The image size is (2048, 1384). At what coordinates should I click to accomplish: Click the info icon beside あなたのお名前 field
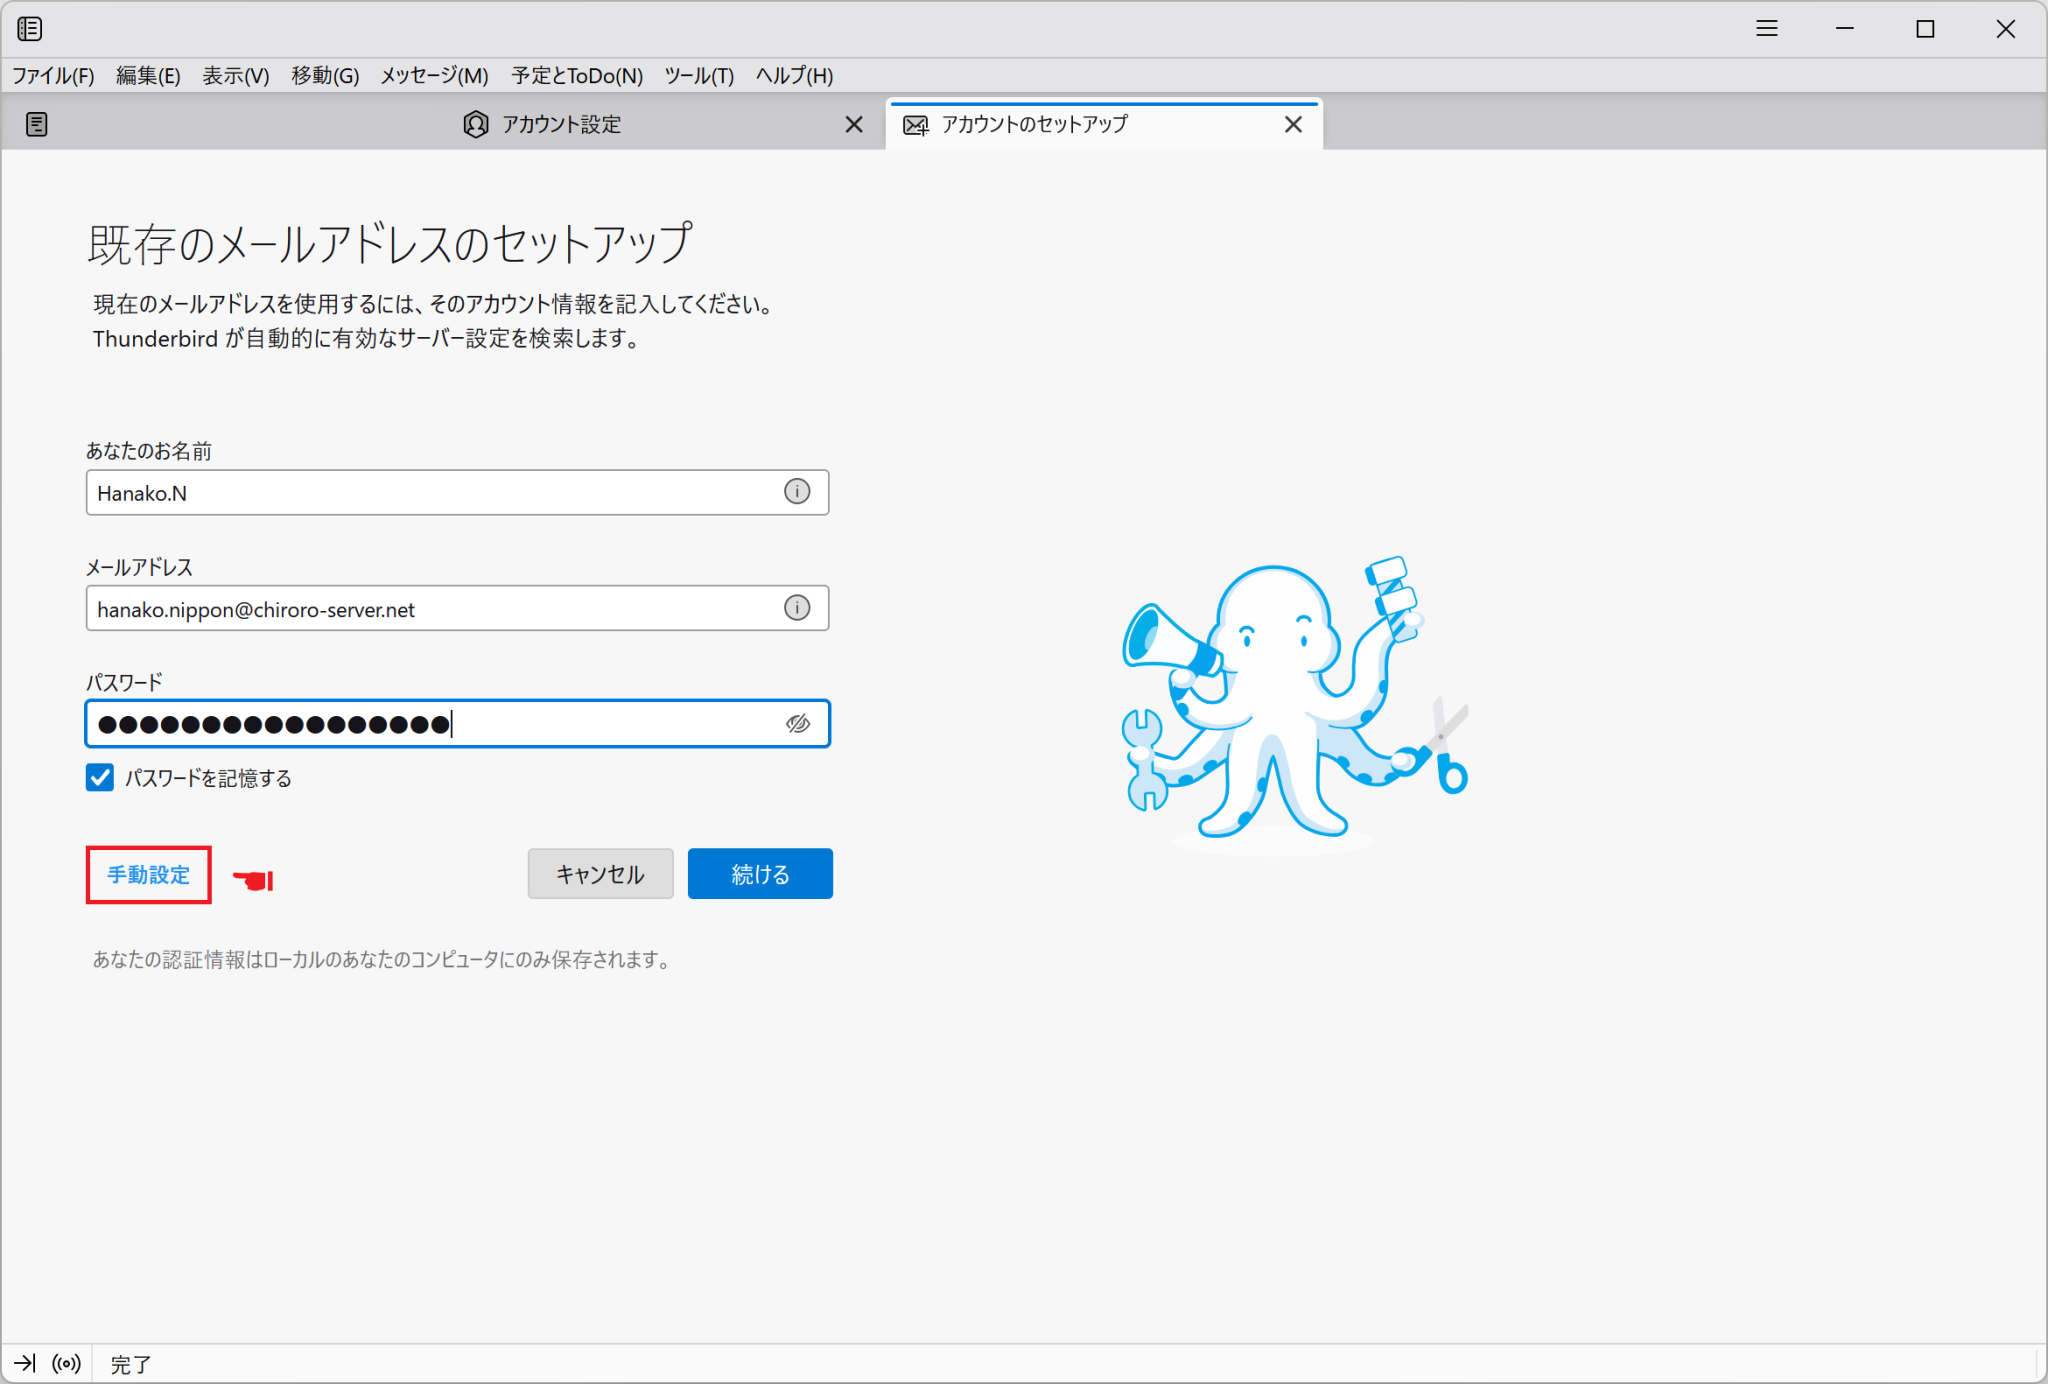[797, 492]
